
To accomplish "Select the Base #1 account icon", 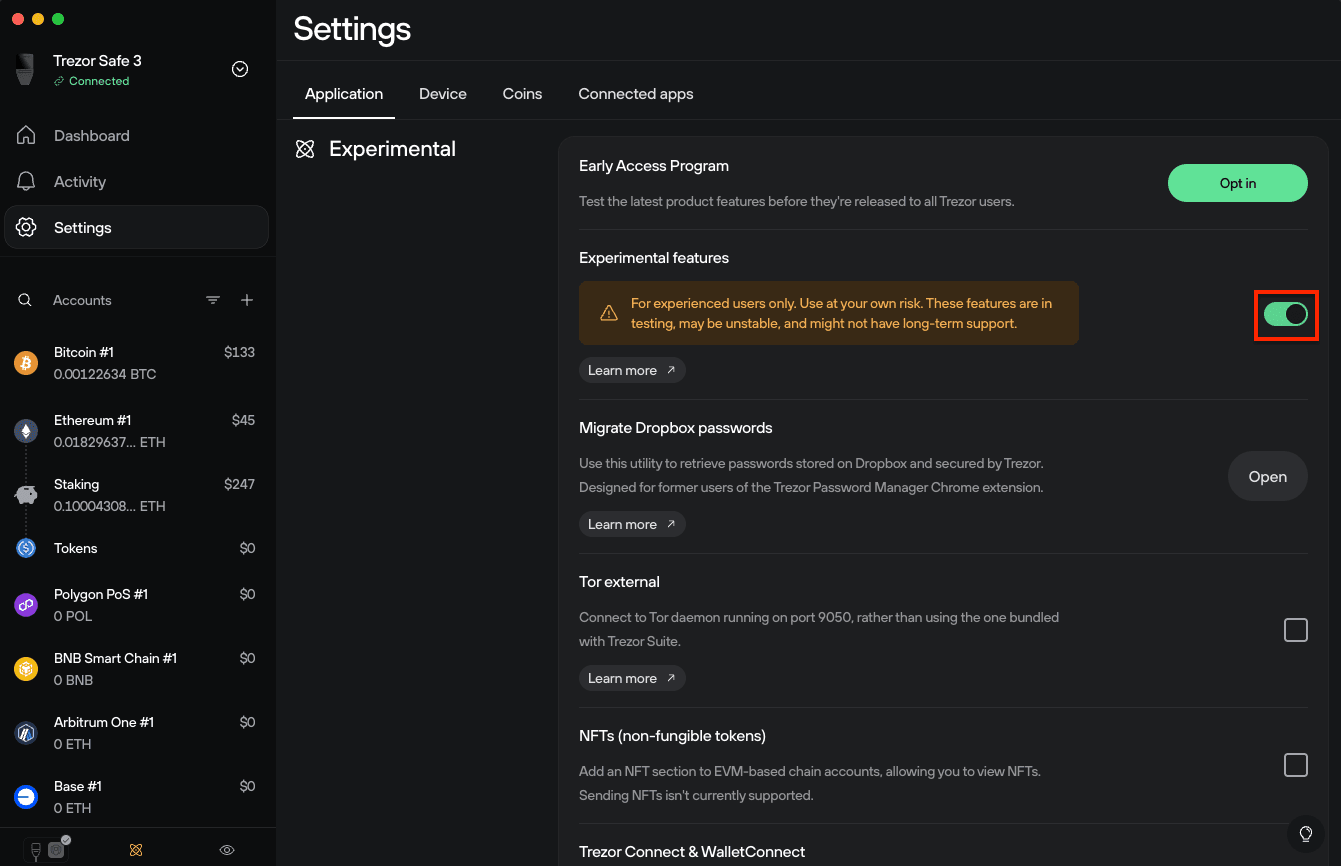I will click(26, 797).
